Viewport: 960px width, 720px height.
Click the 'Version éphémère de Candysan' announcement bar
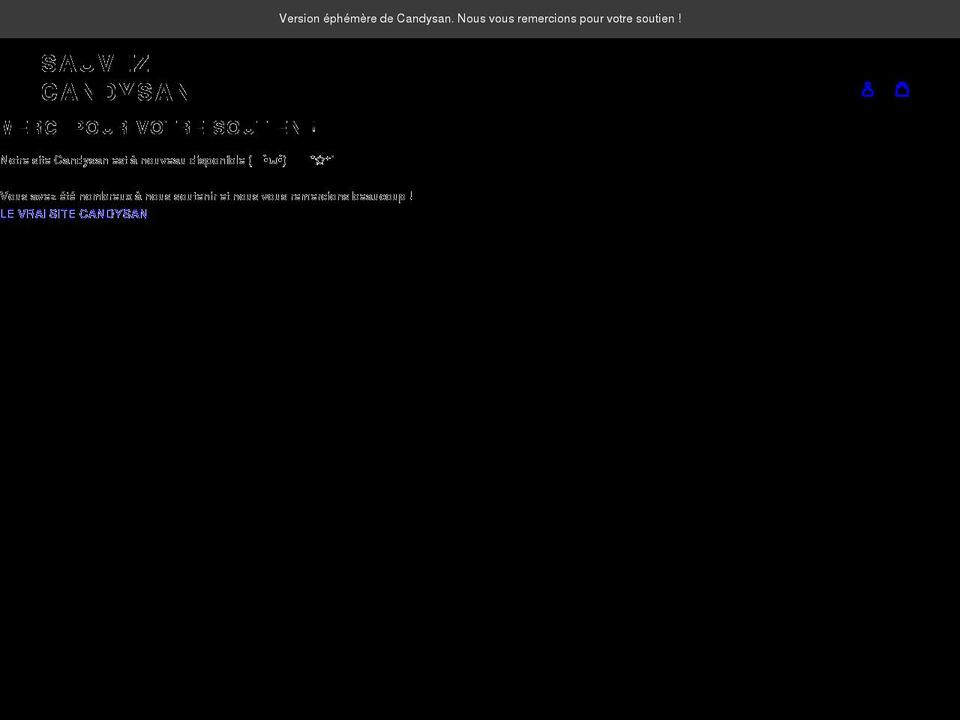480,19
